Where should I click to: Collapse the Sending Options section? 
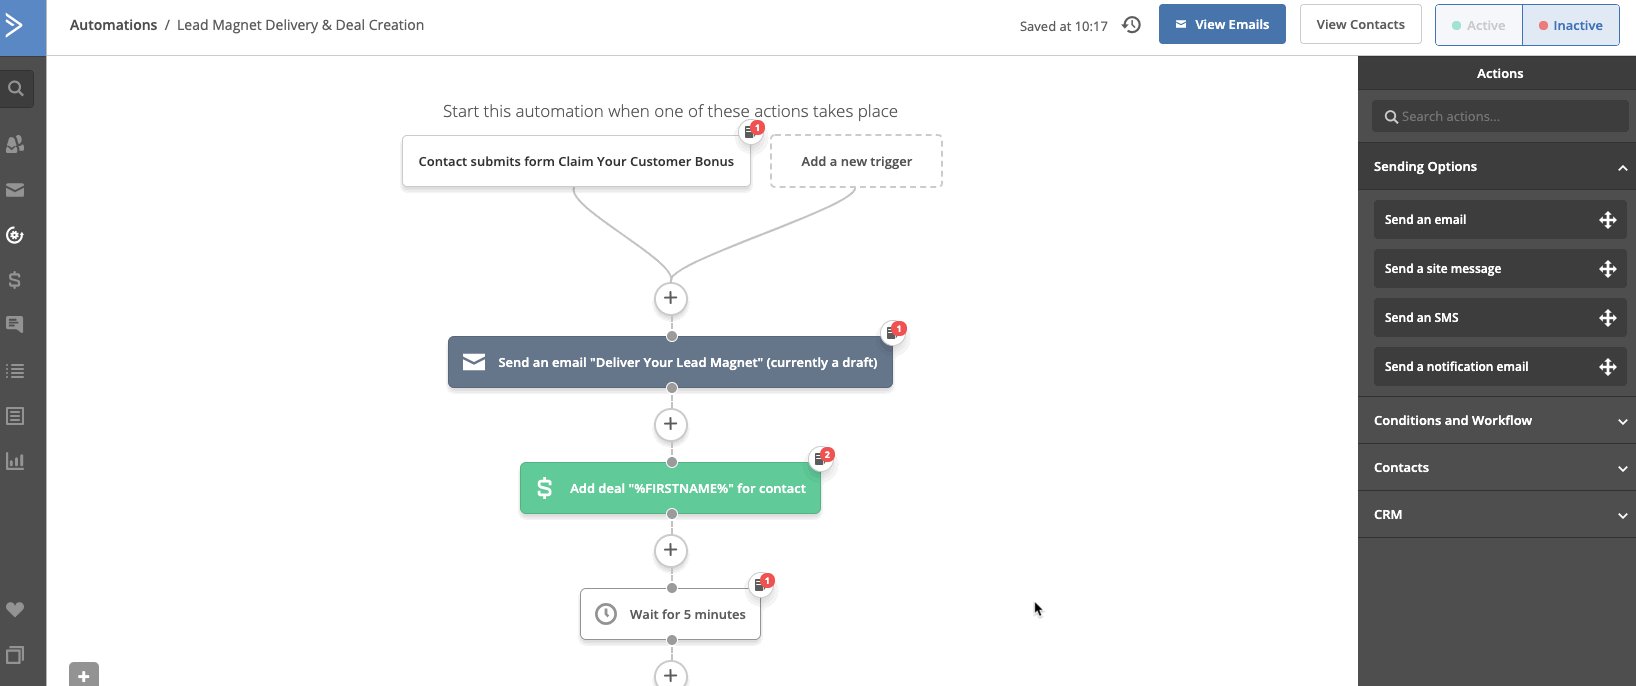pos(1496,166)
